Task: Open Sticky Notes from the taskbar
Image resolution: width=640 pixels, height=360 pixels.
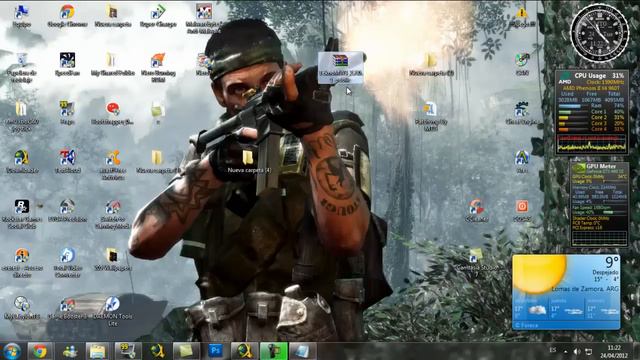Action: tap(186, 351)
